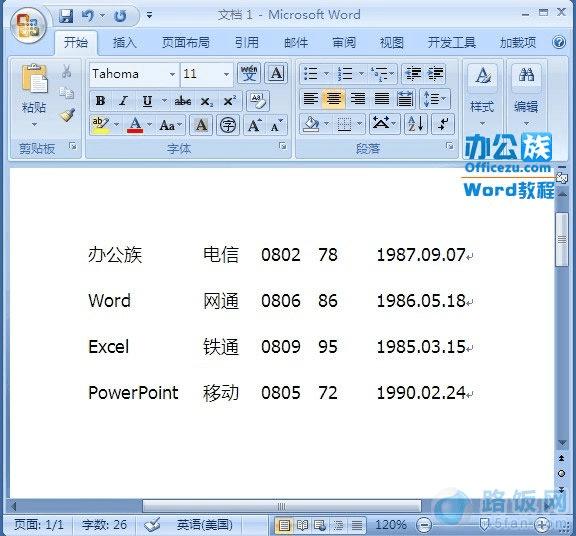Viewport: 576px width, 536px height.
Task: Apply distributed alignment
Action: pos(404,99)
